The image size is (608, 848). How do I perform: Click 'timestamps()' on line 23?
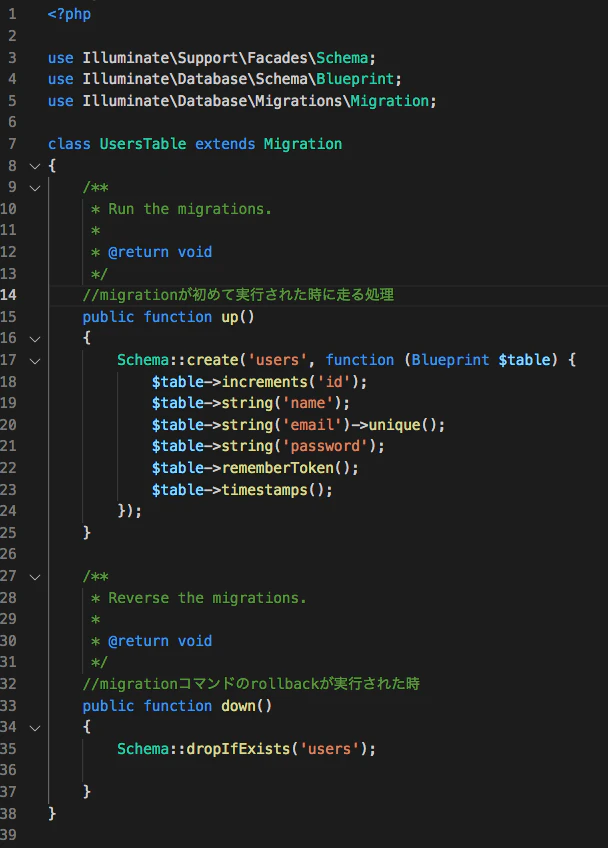point(273,489)
